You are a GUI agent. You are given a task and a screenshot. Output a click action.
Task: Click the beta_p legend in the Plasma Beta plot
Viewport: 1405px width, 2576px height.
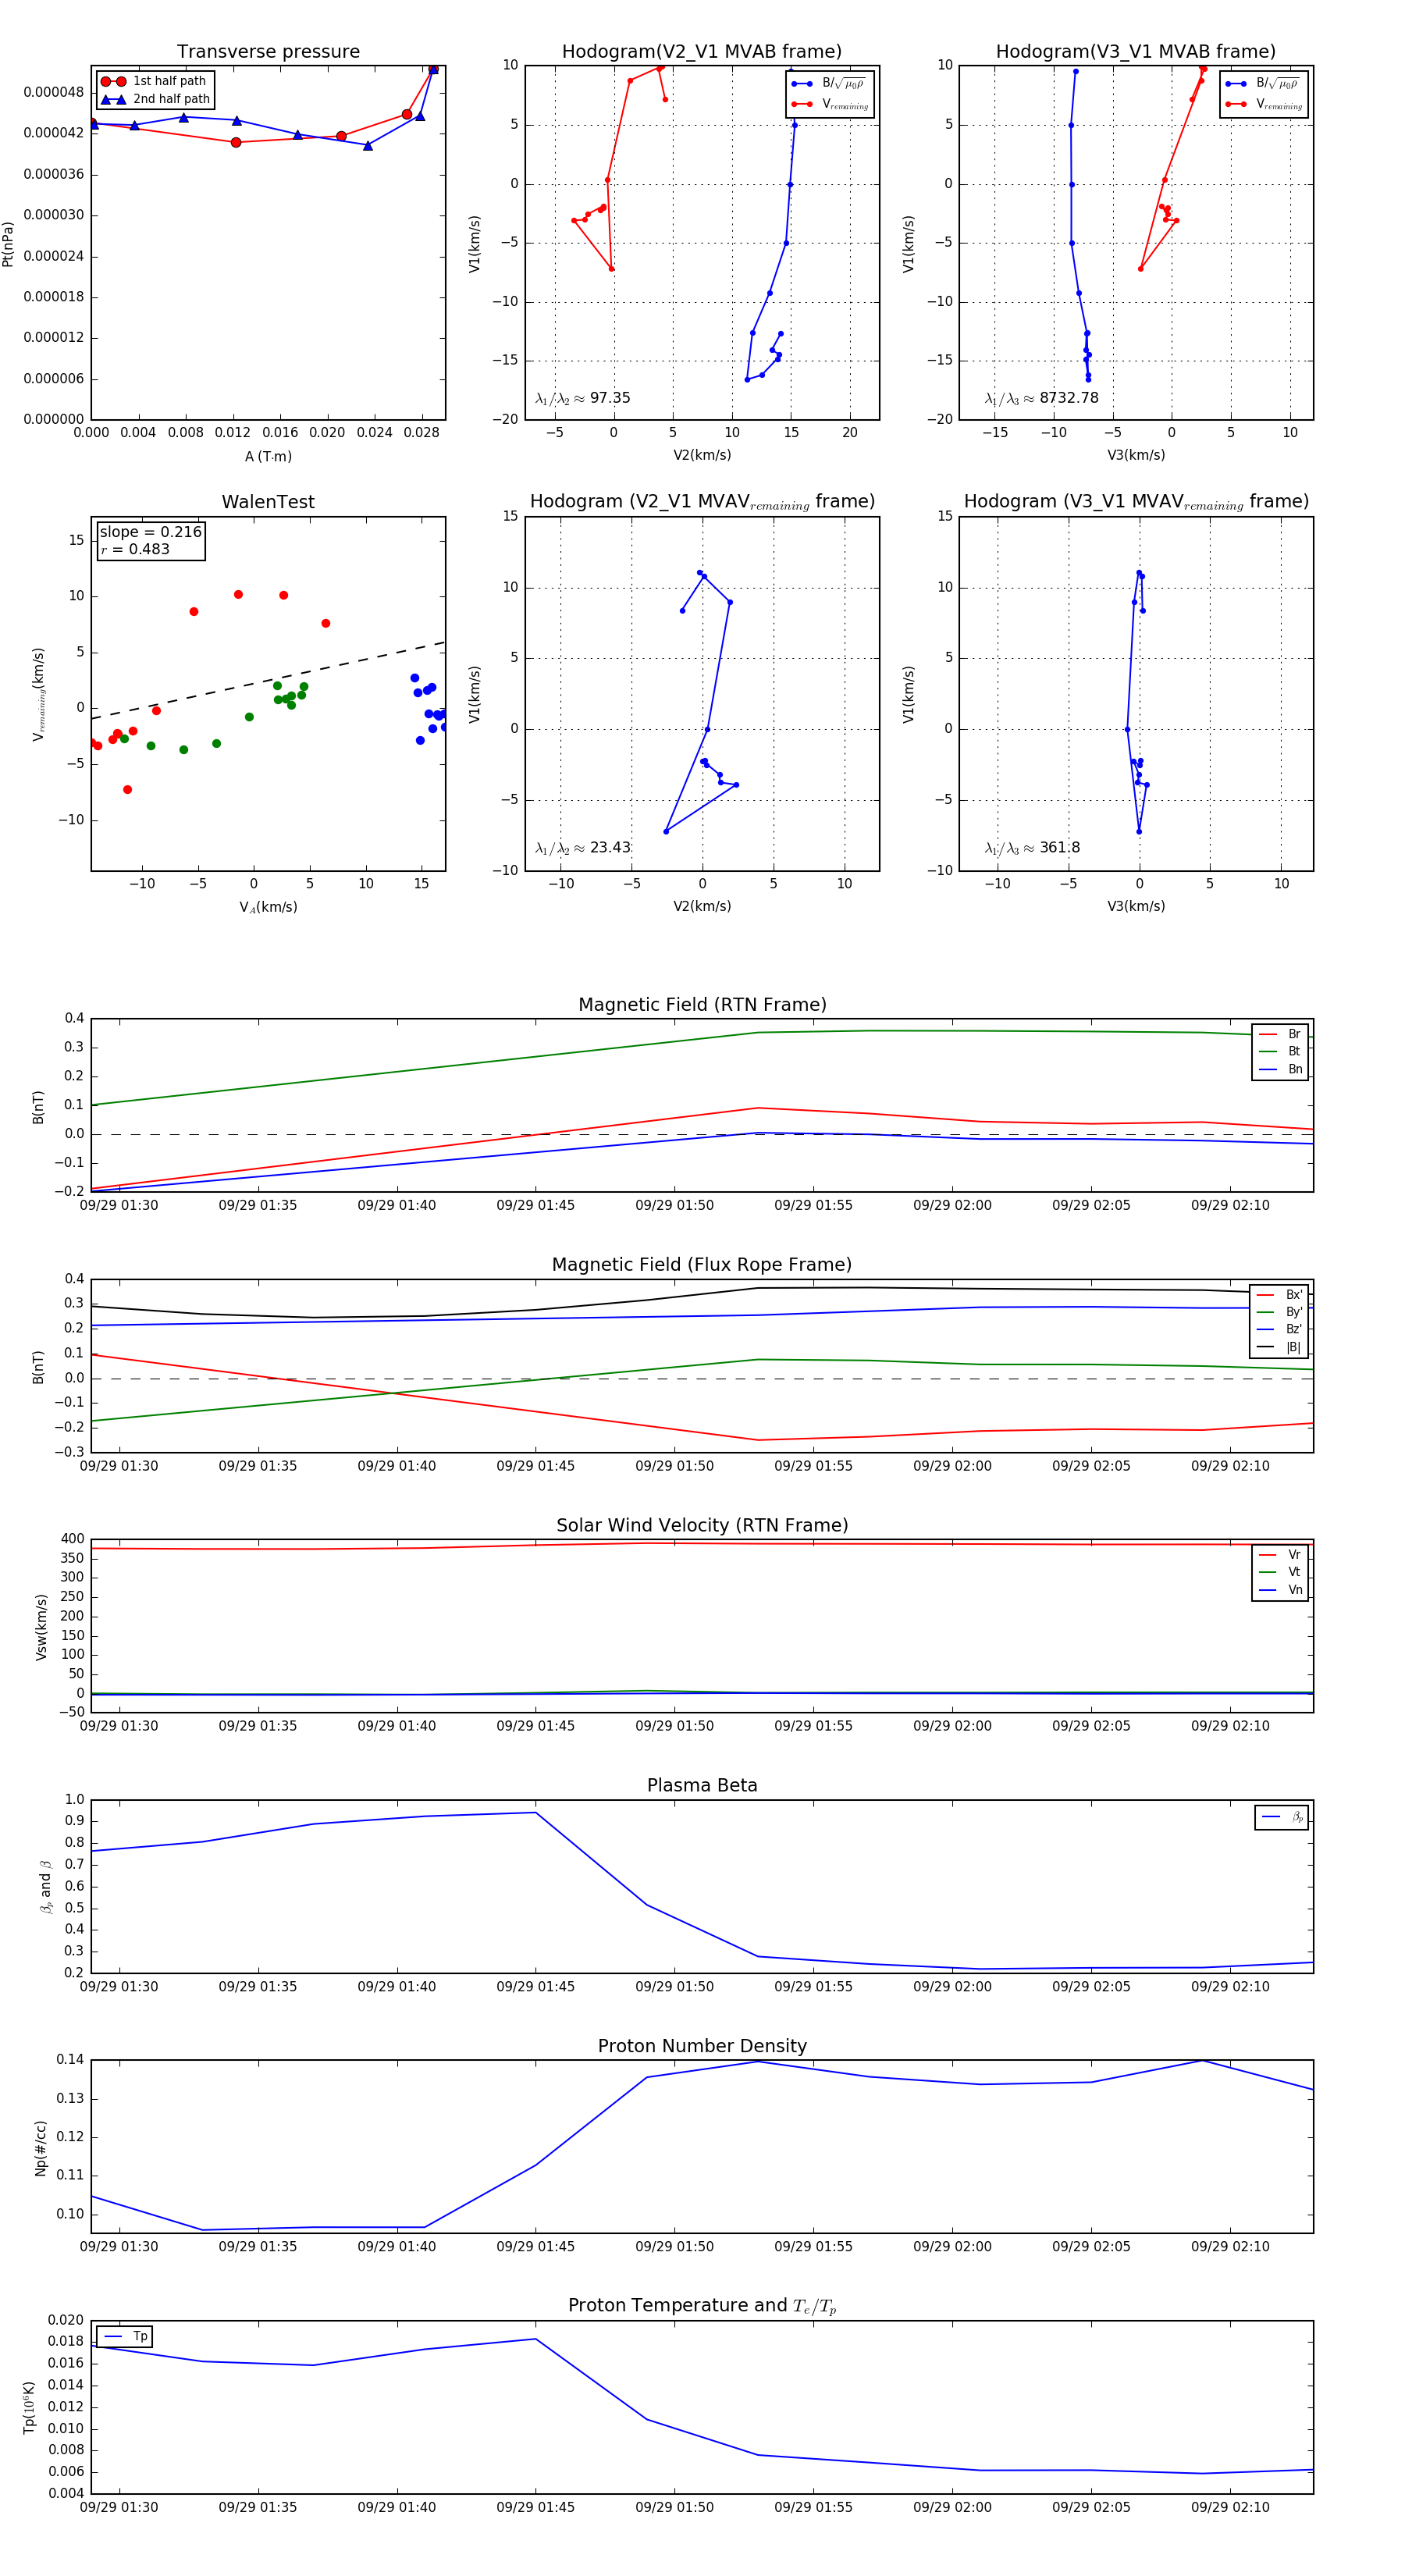pyautogui.click(x=1282, y=1818)
